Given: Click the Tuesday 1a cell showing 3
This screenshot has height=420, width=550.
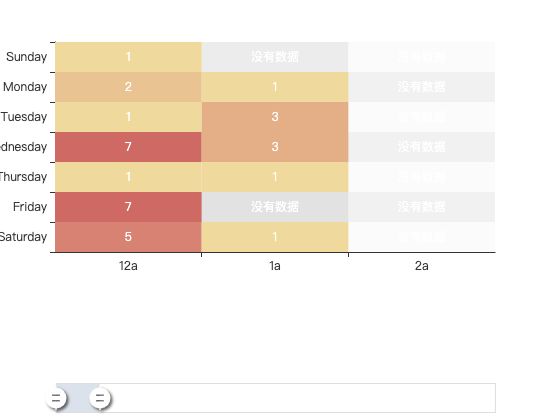Looking at the screenshot, I should click(275, 117).
